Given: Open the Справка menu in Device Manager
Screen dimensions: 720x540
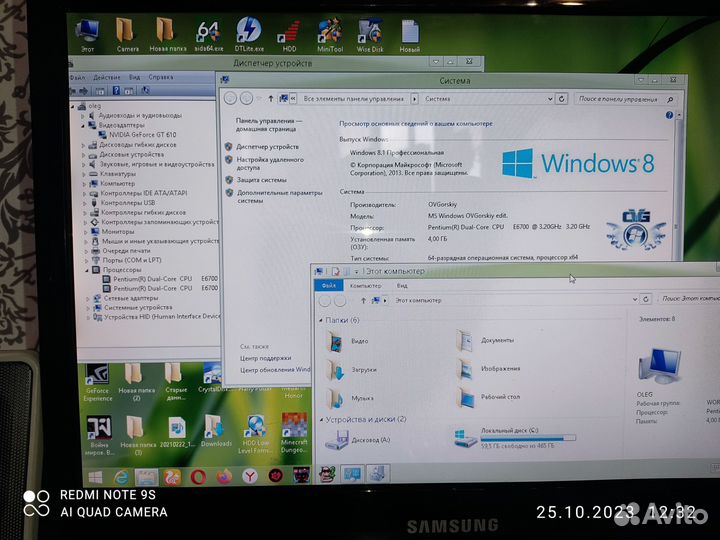Looking at the screenshot, I should [161, 77].
